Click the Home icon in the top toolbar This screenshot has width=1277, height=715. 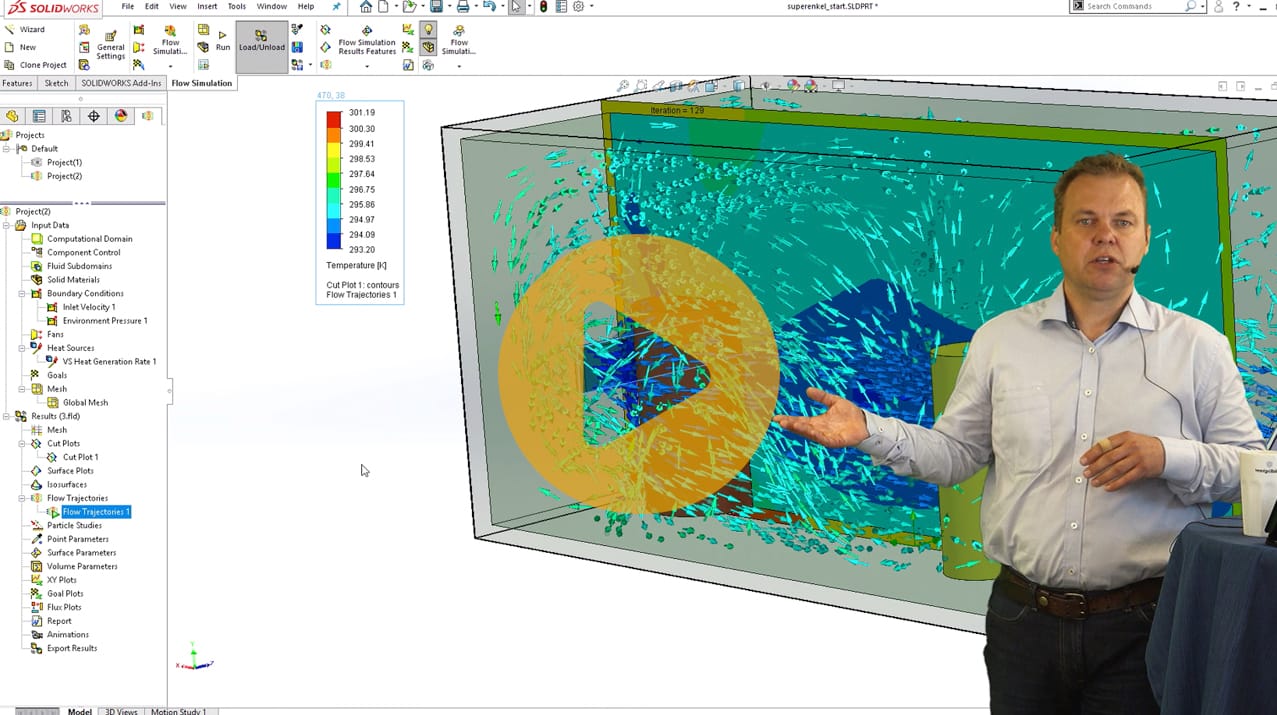tap(366, 7)
